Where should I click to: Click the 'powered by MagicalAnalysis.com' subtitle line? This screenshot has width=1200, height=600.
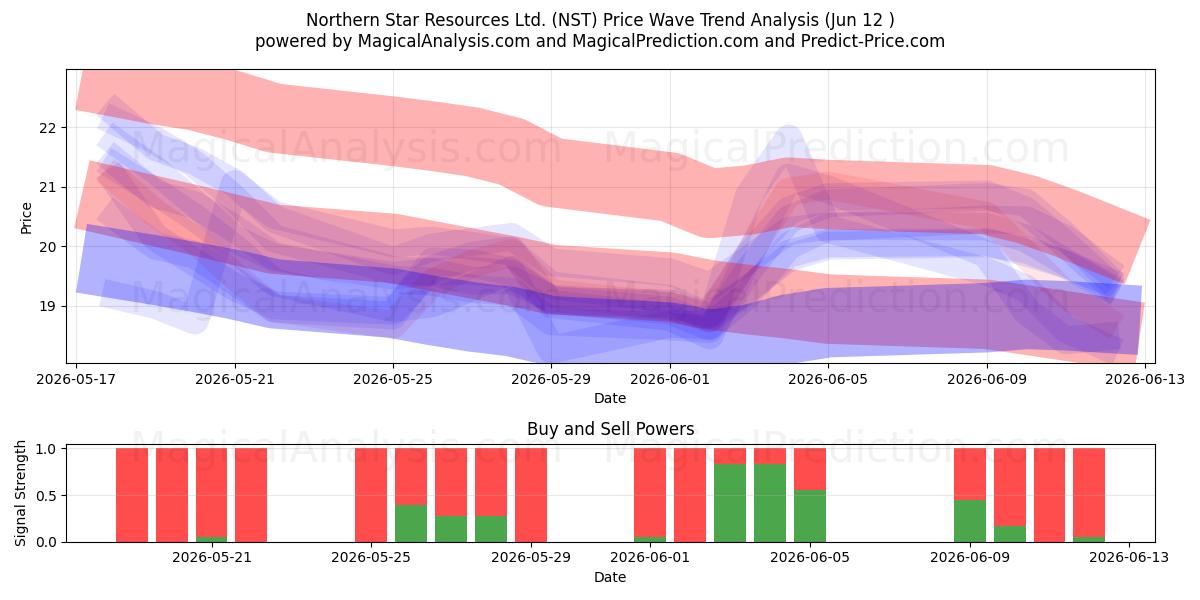click(600, 41)
